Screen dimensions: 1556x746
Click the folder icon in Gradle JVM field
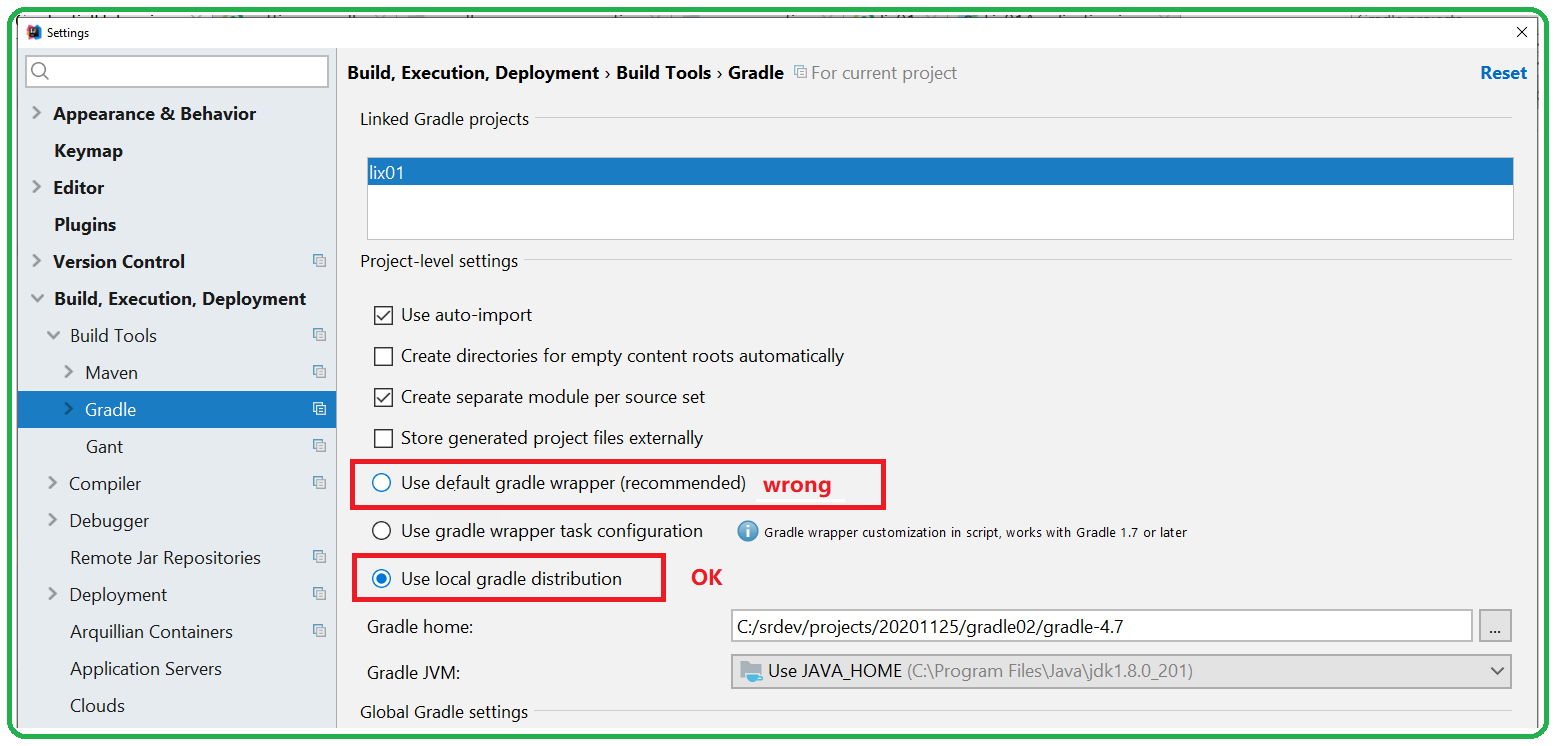(x=750, y=671)
